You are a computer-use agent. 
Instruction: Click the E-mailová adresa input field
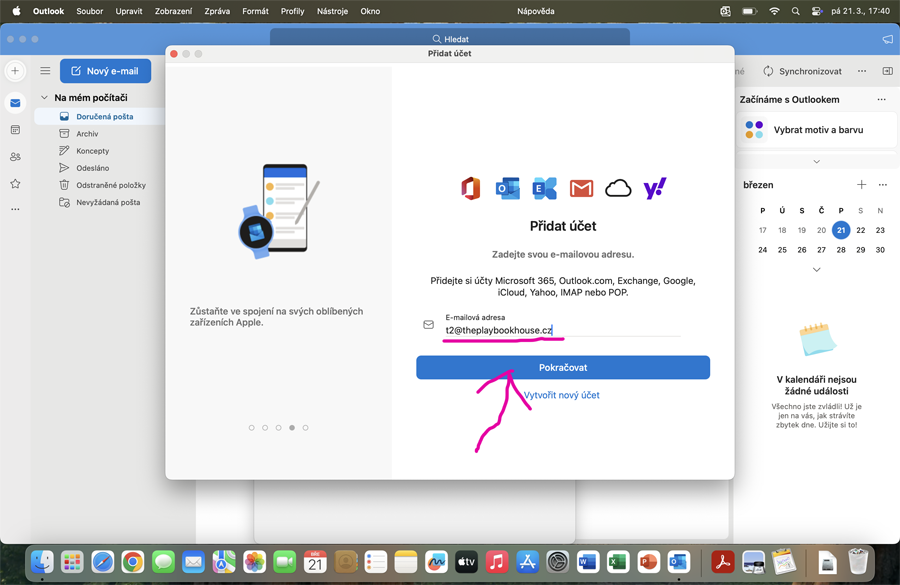(x=560, y=330)
